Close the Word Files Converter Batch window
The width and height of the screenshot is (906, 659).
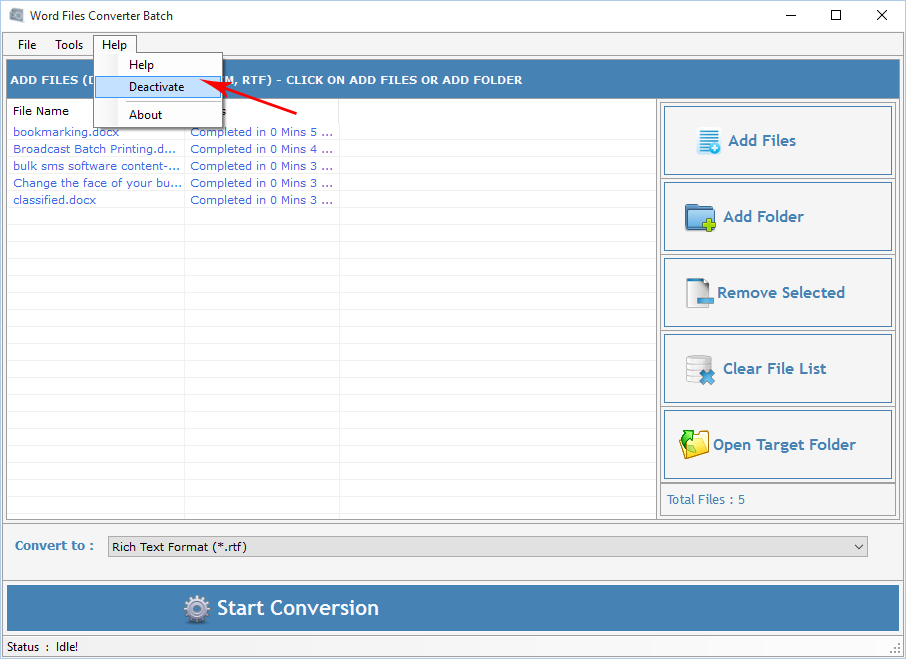pyautogui.click(x=882, y=16)
